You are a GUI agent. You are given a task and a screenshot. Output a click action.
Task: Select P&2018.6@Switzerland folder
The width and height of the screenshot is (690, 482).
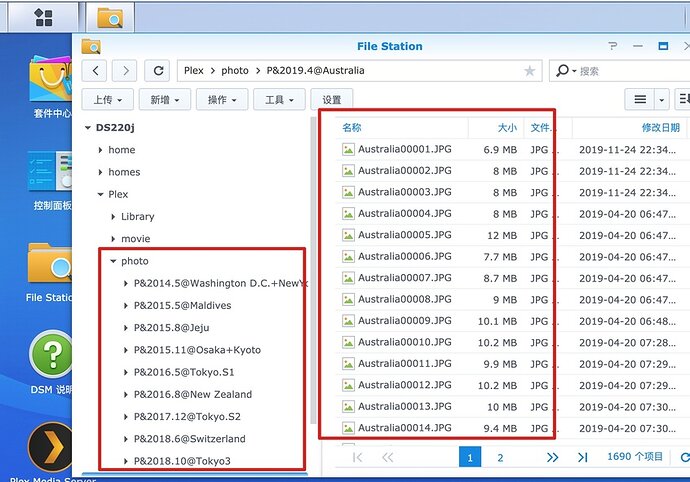coord(190,439)
